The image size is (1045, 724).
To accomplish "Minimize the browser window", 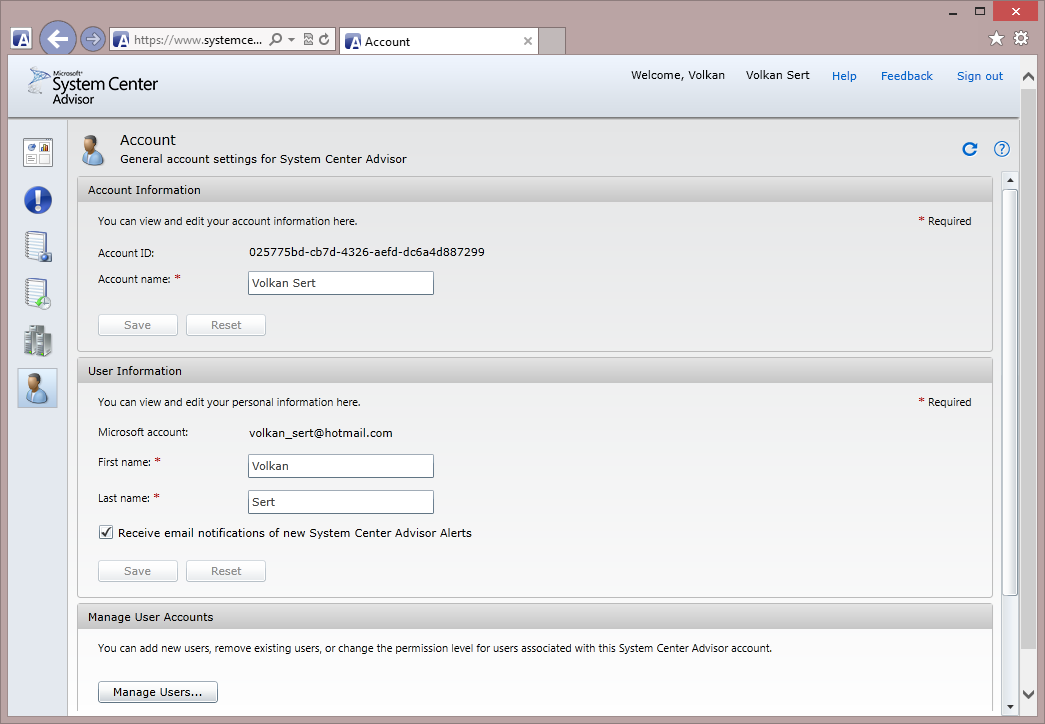I will pos(953,12).
